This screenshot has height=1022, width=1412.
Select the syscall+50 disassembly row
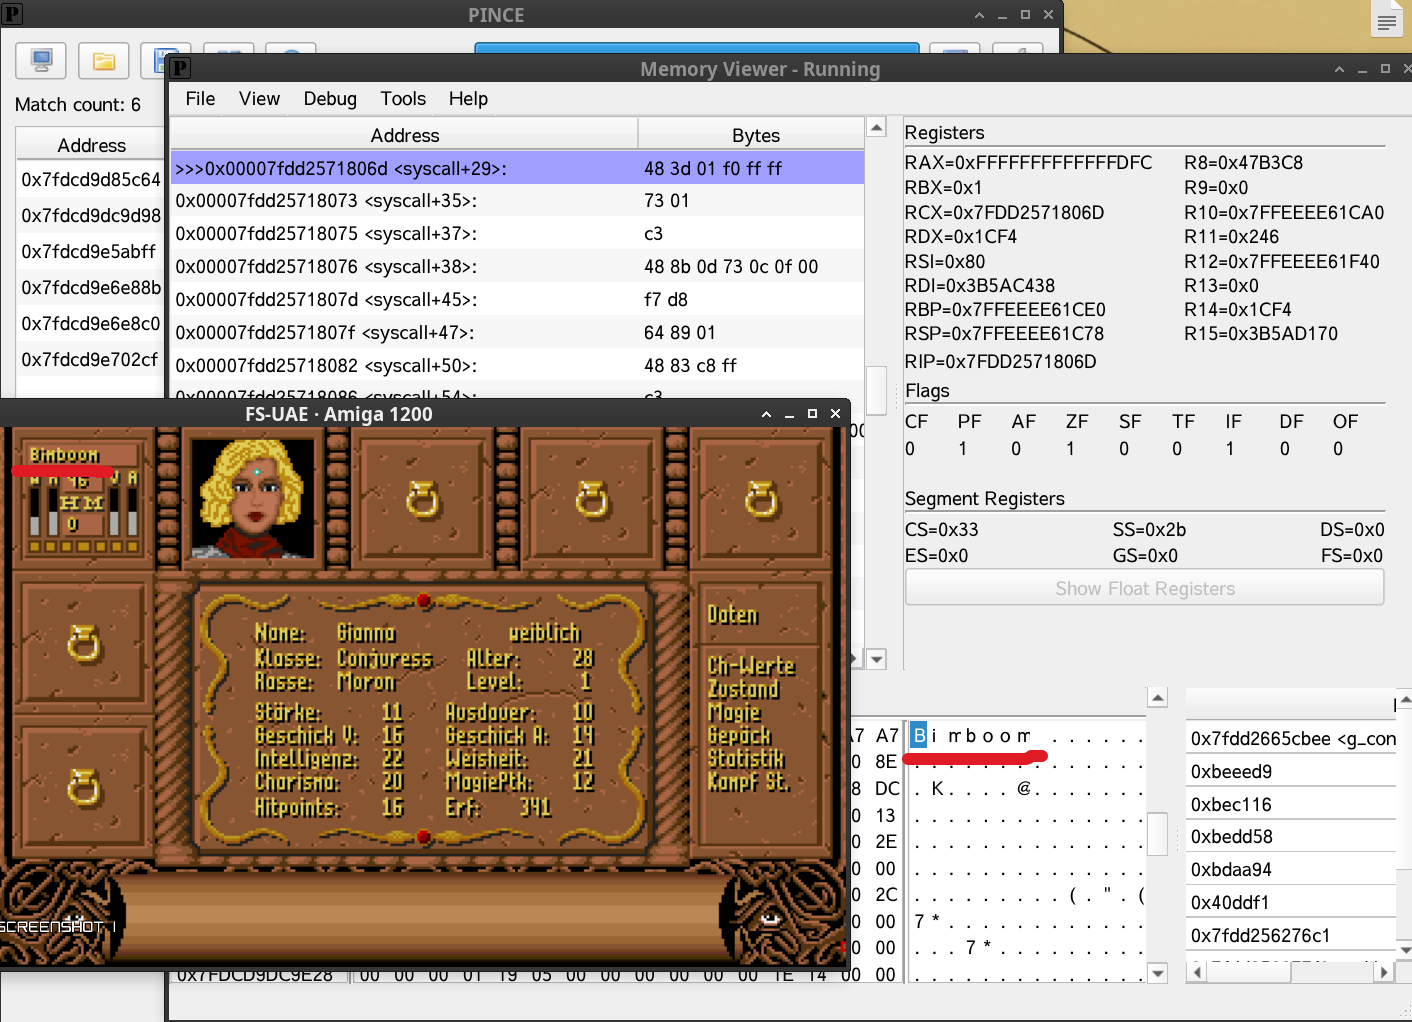pos(517,366)
